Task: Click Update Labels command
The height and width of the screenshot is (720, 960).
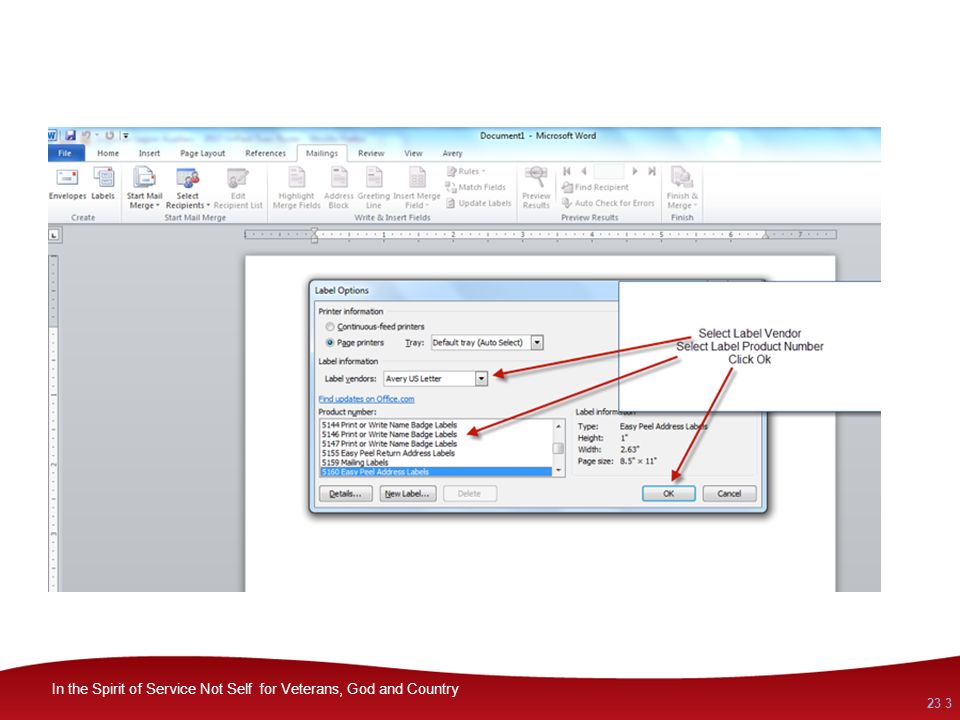Action: pos(479,203)
